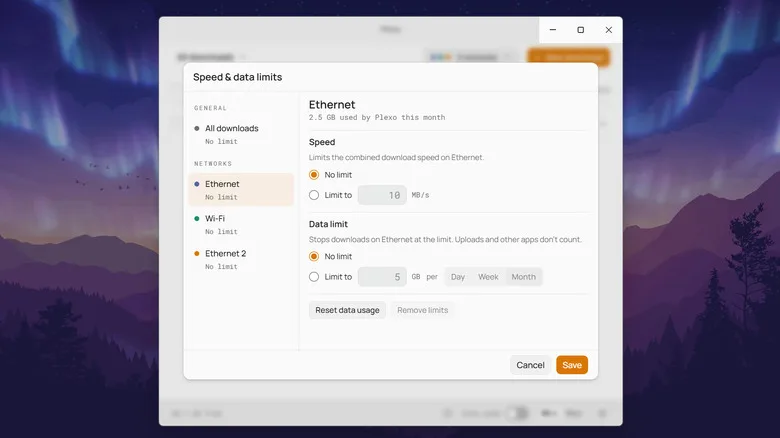780x438 pixels.
Task: Click the Reset data usage button
Action: click(x=347, y=310)
